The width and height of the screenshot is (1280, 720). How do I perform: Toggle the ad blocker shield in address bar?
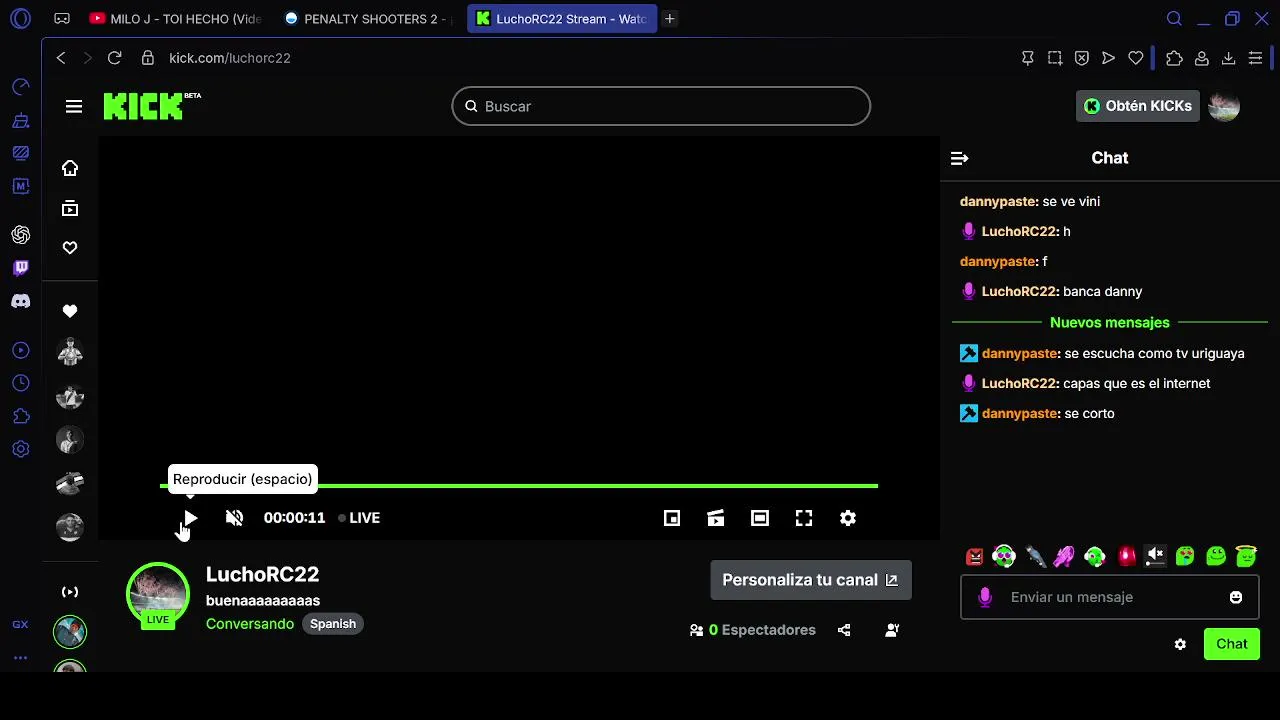1081,58
